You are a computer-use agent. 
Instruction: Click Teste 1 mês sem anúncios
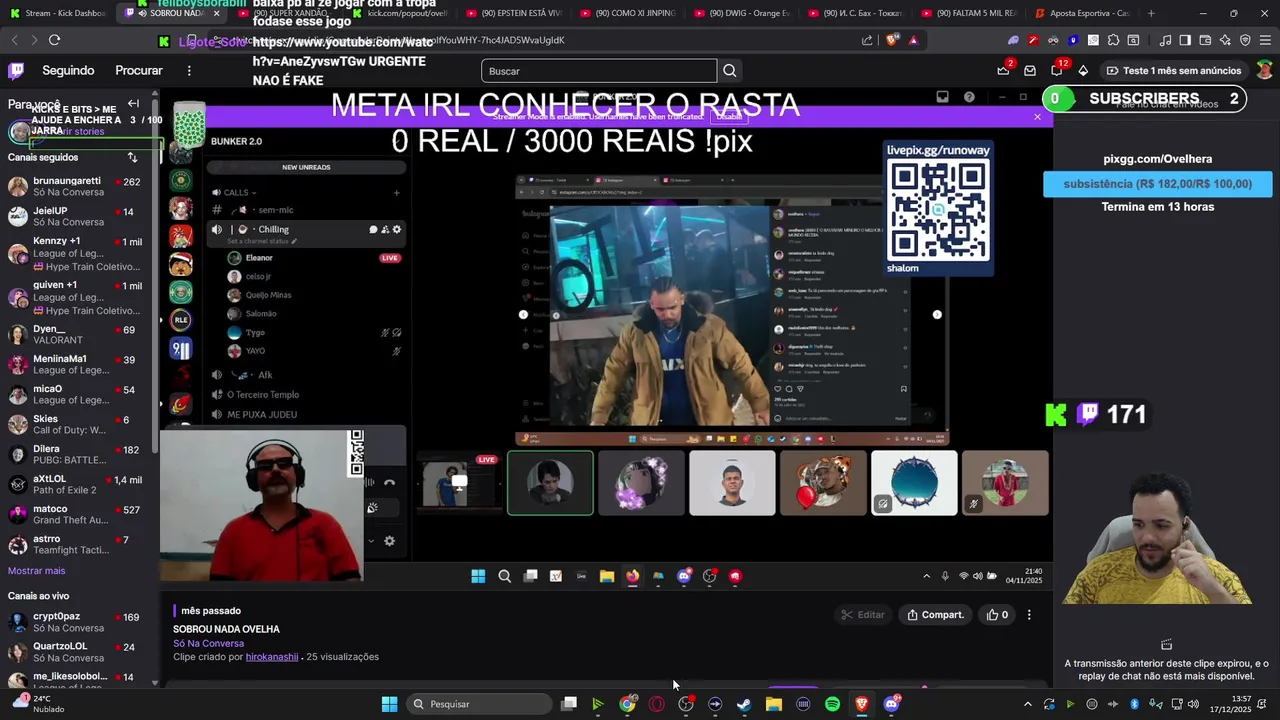(x=1173, y=71)
